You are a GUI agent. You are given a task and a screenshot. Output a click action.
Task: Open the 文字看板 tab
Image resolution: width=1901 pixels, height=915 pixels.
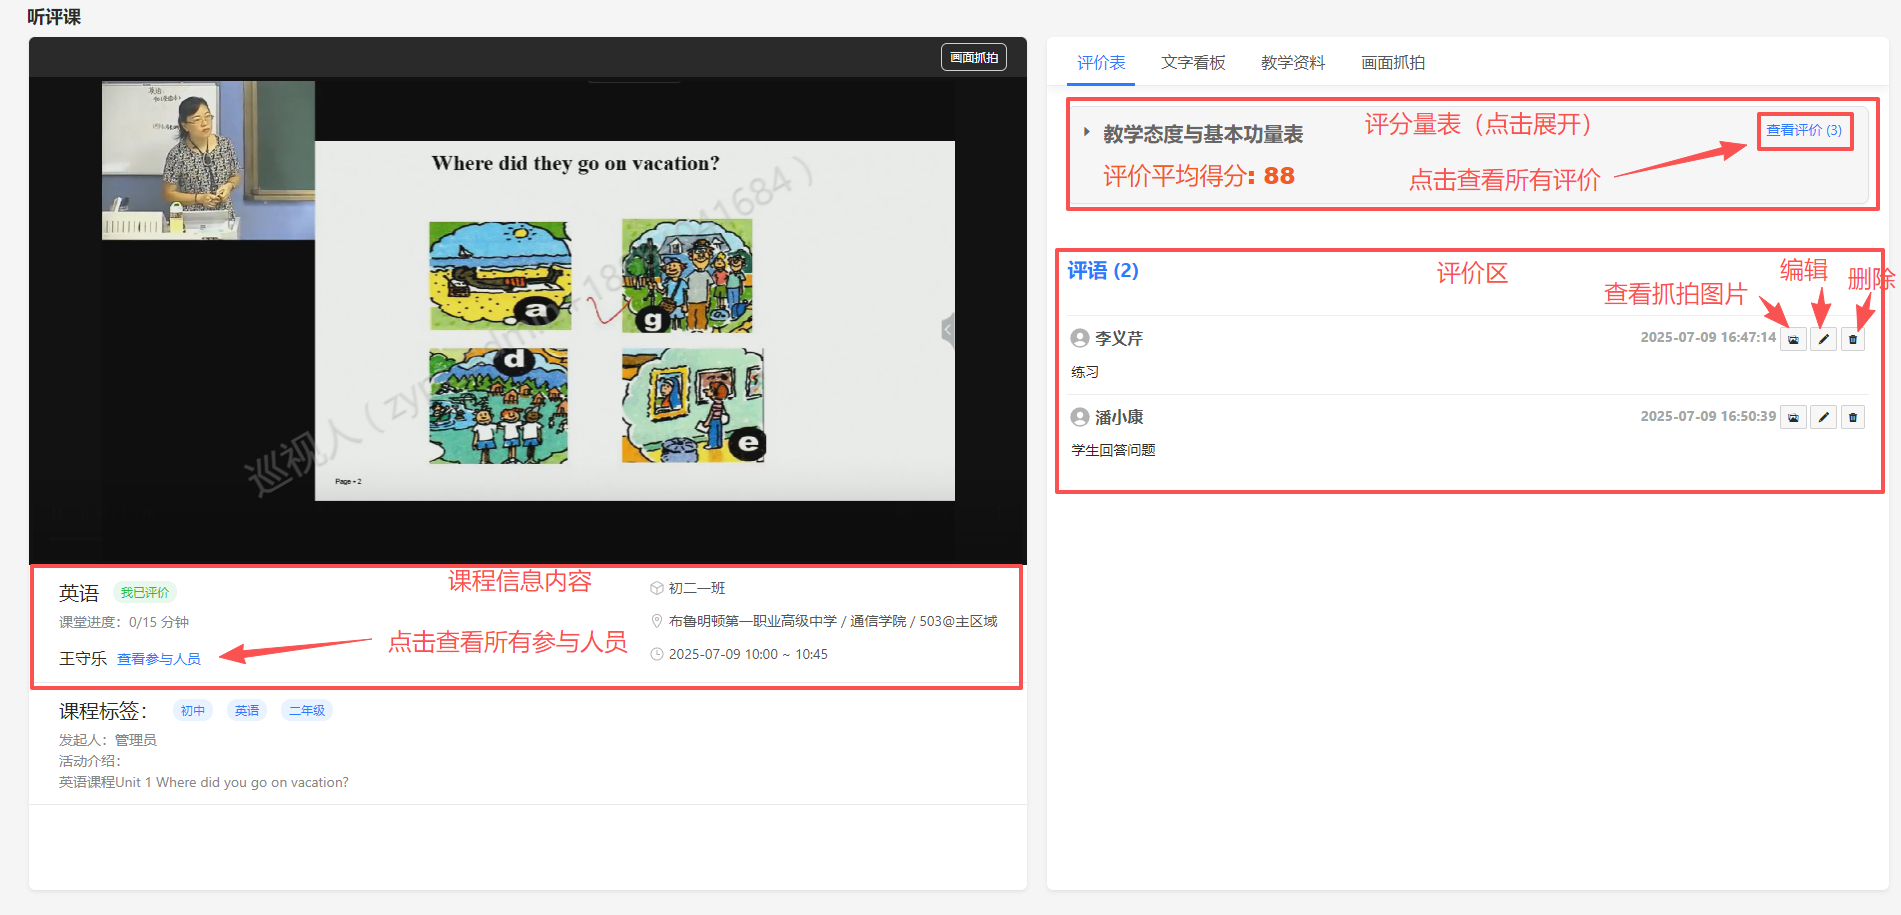pos(1192,63)
